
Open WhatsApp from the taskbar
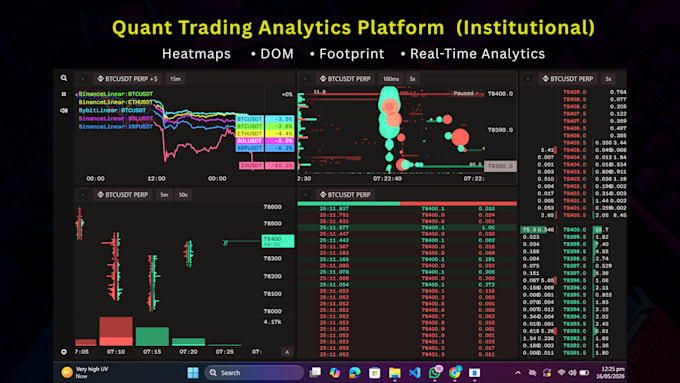click(x=435, y=372)
